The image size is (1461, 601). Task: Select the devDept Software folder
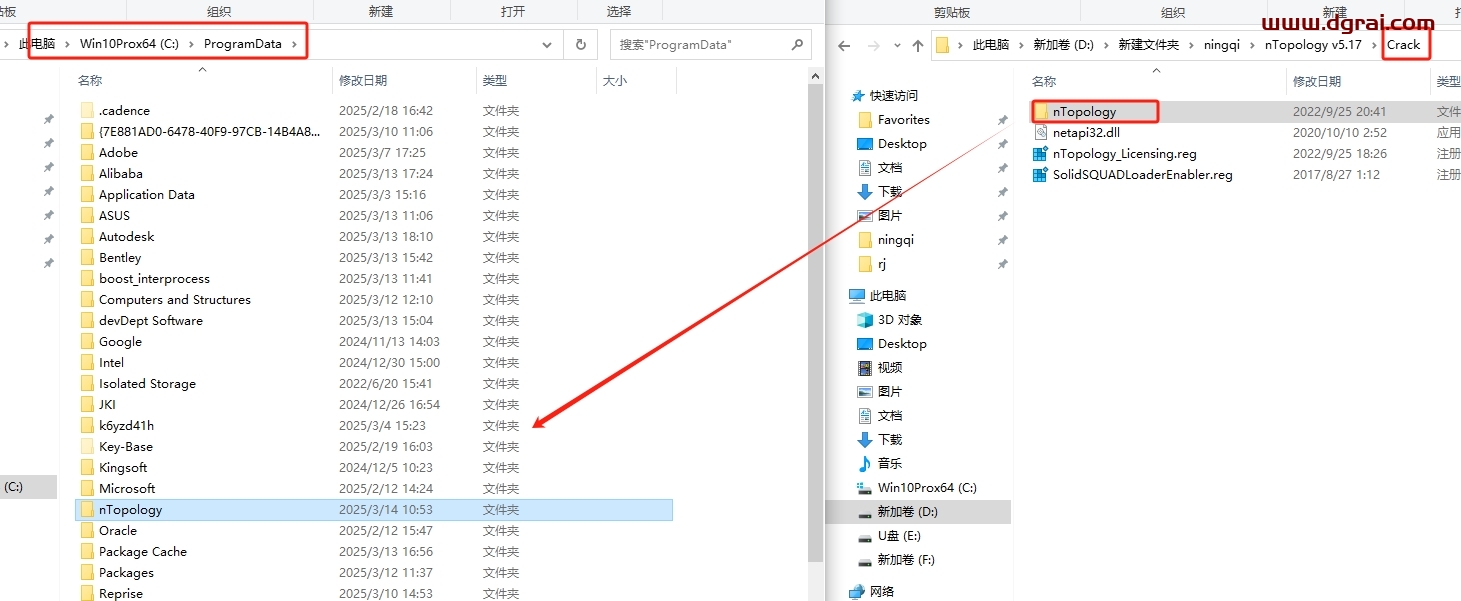(151, 321)
